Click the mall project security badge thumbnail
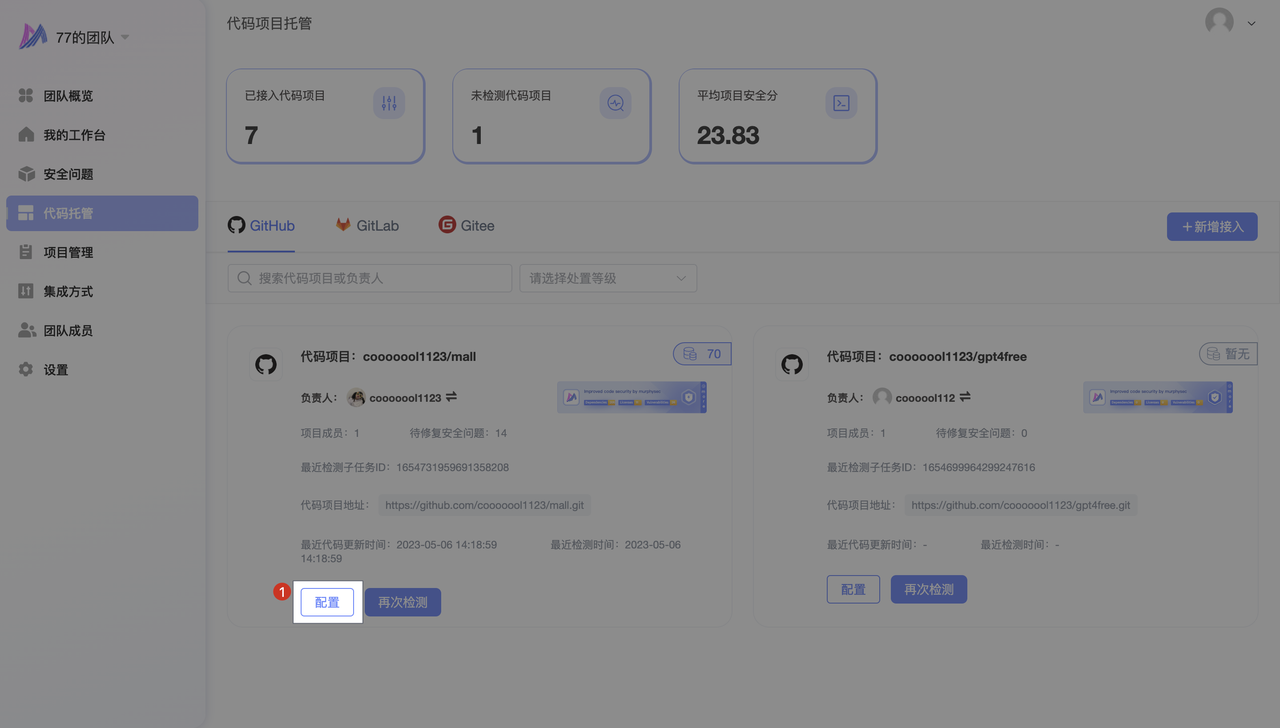This screenshot has width=1280, height=728. click(x=631, y=397)
